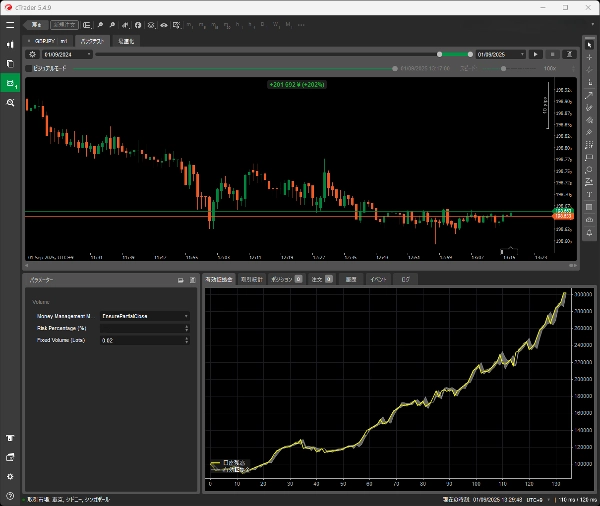Click the Fixed Volume (Lots) stepper arrows
This screenshot has width=600, height=506.
tap(187, 340)
